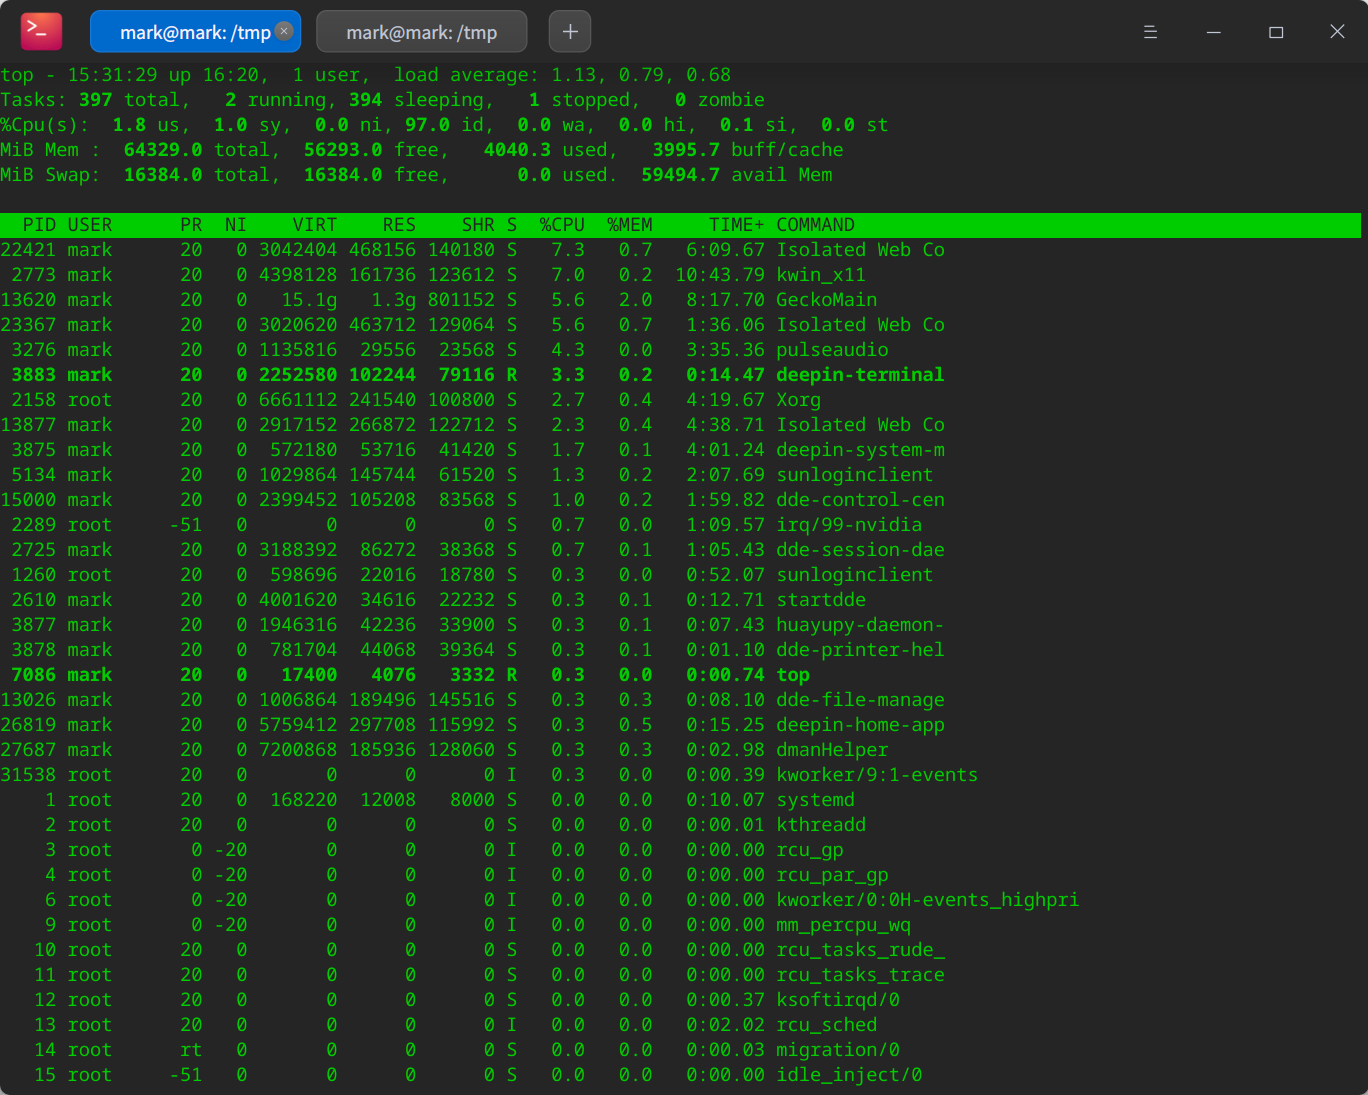The image size is (1368, 1095).
Task: Select the active blue mark@mark: /tmp tab
Action: point(195,32)
